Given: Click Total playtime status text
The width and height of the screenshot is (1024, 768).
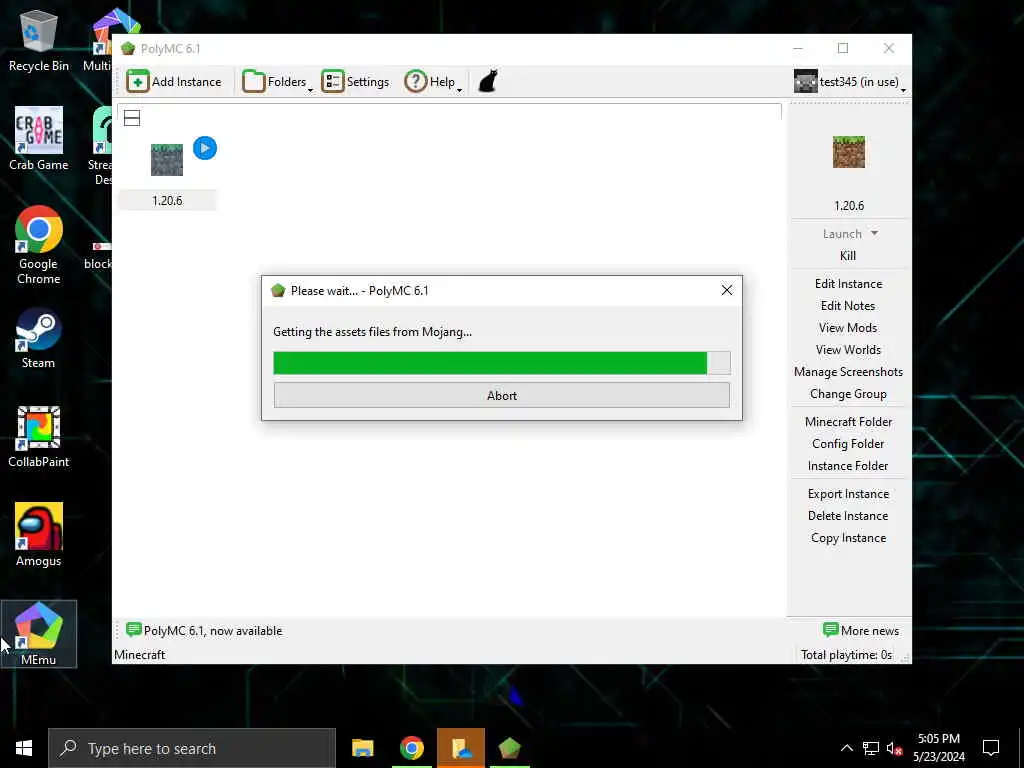Looking at the screenshot, I should (x=846, y=654).
